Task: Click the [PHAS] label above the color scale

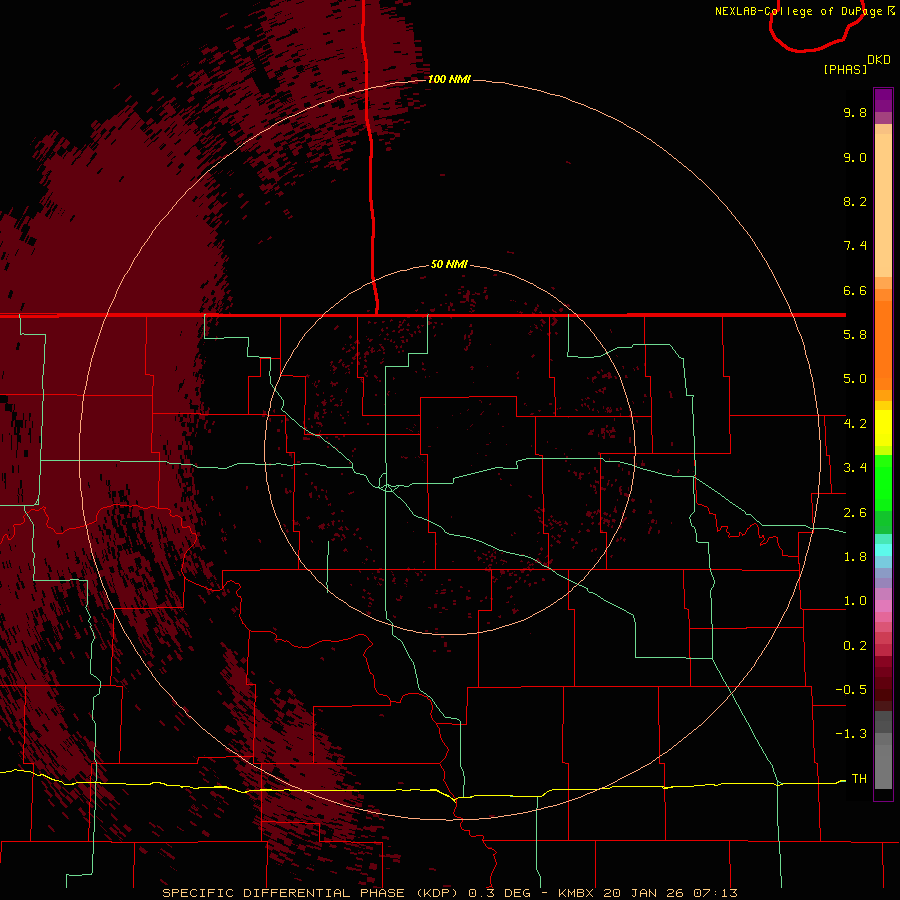Action: point(845,69)
